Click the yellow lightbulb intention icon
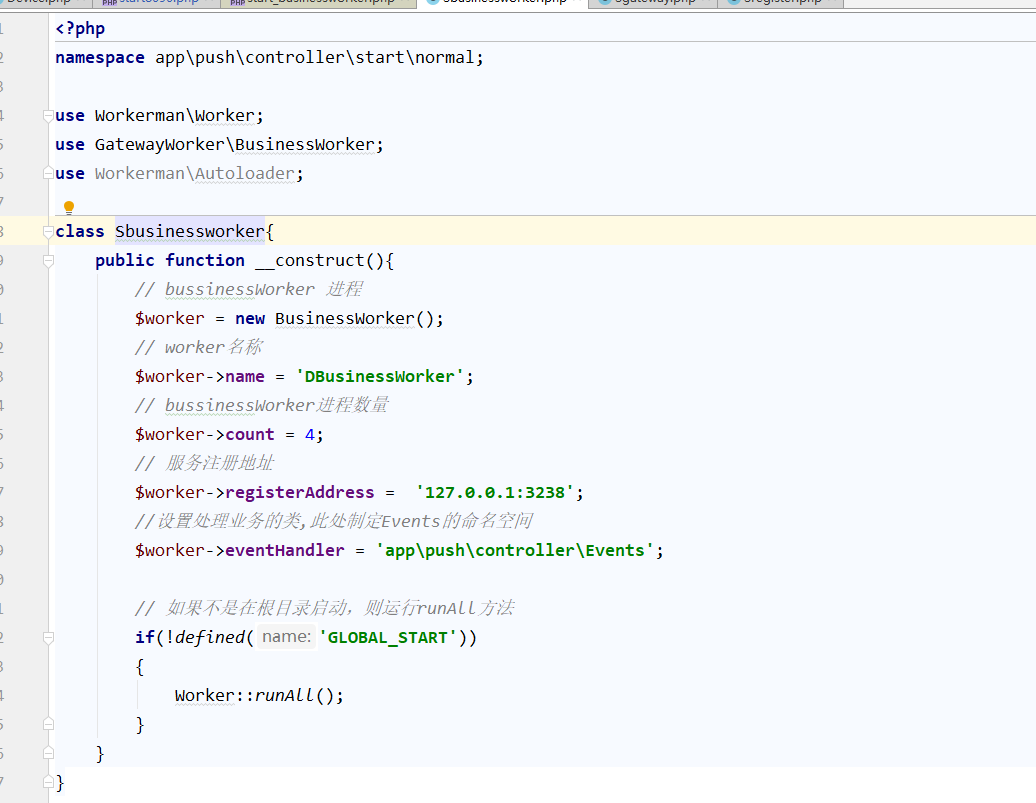Viewport: 1036px width, 803px height. point(69,208)
